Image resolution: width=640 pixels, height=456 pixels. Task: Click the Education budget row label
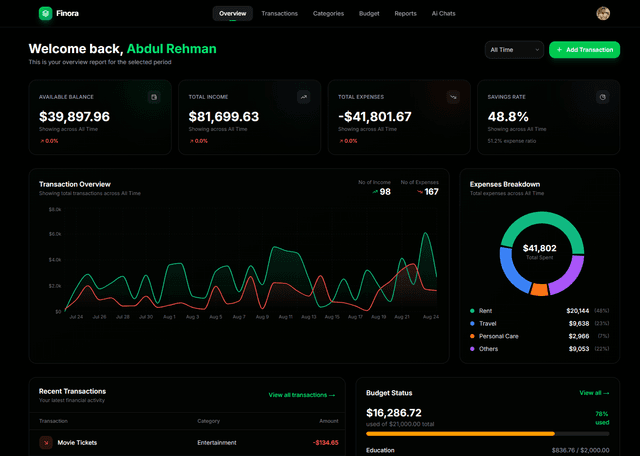380,450
